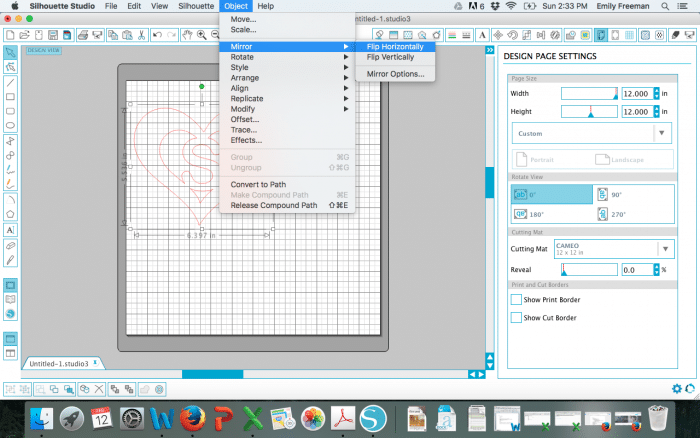Switch to Untitled-1.studio3 document tab

click(x=63, y=363)
